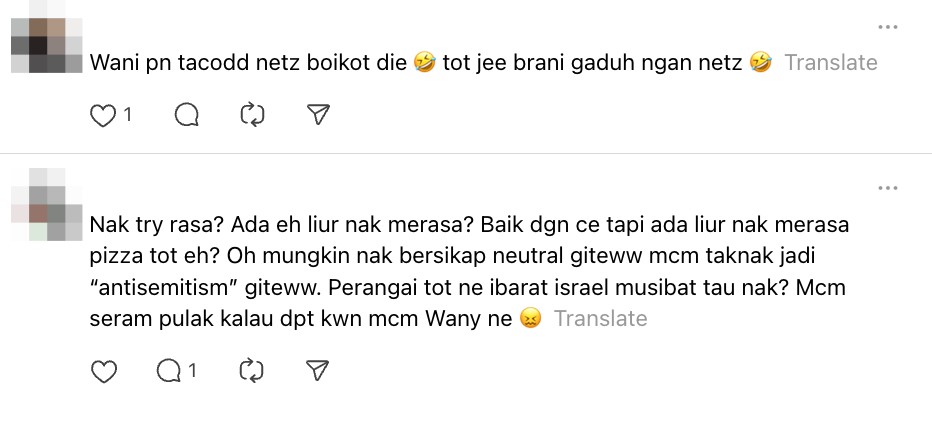Share the 'Nak try rasa?' comment
Screen dimensions: 932x434
coord(318,372)
